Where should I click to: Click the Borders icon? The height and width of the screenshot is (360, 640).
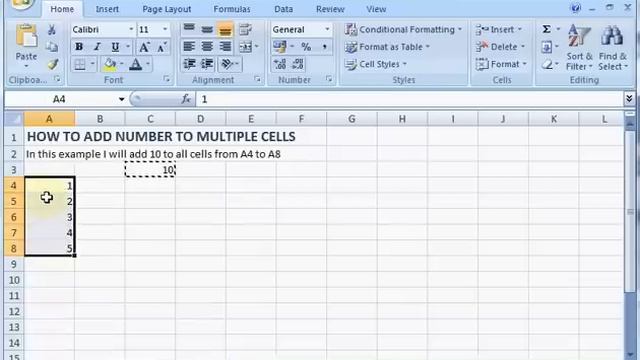[x=80, y=64]
